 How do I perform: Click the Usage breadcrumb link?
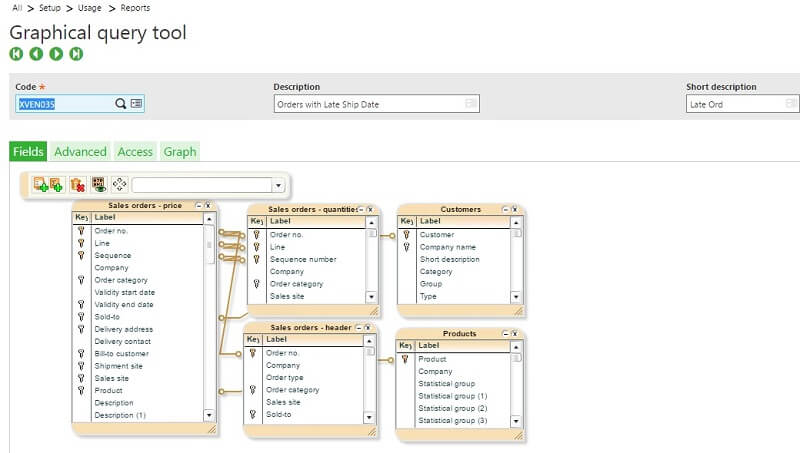(89, 8)
